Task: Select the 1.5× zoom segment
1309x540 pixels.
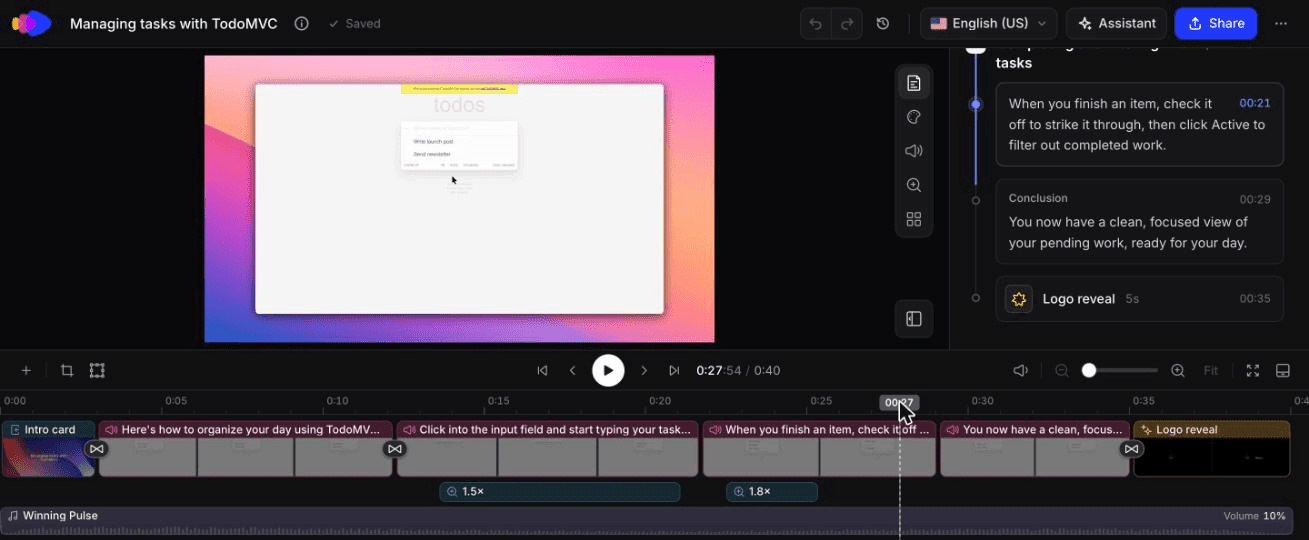Action: coord(560,492)
